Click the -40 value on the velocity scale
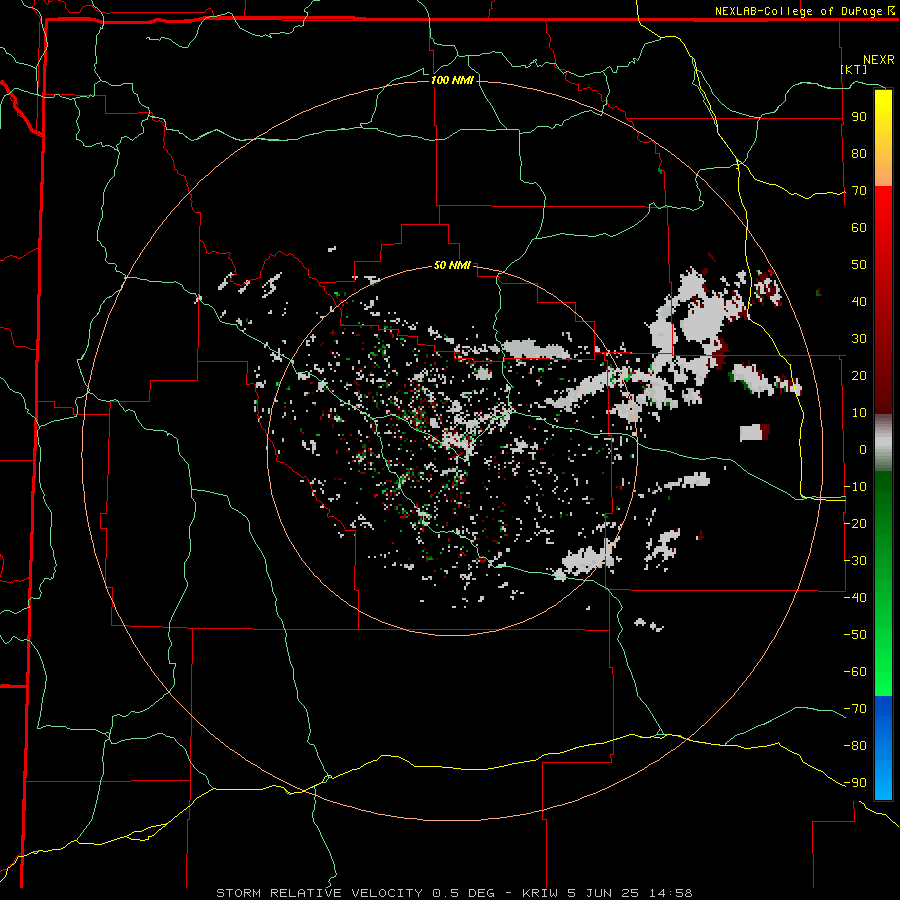 pos(855,598)
